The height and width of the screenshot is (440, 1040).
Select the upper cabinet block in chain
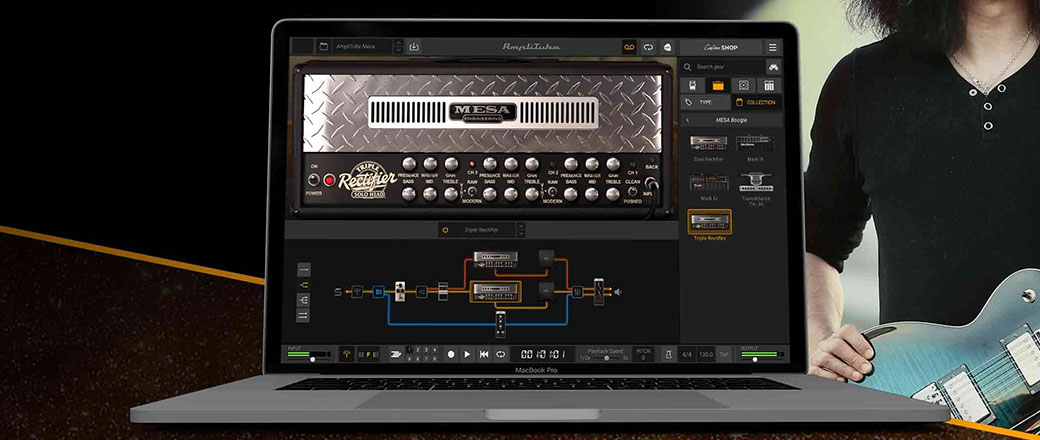click(x=547, y=257)
